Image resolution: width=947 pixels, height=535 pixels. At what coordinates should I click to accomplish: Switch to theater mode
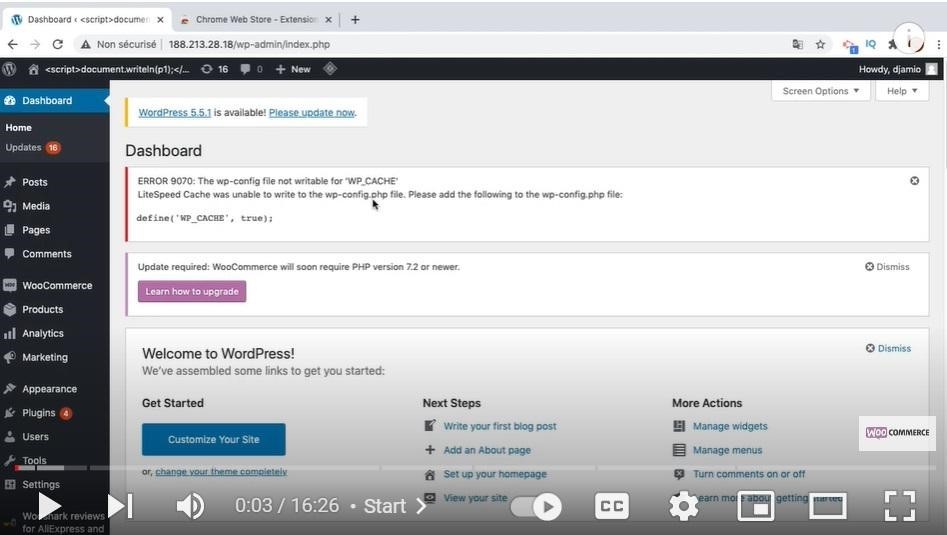(827, 506)
